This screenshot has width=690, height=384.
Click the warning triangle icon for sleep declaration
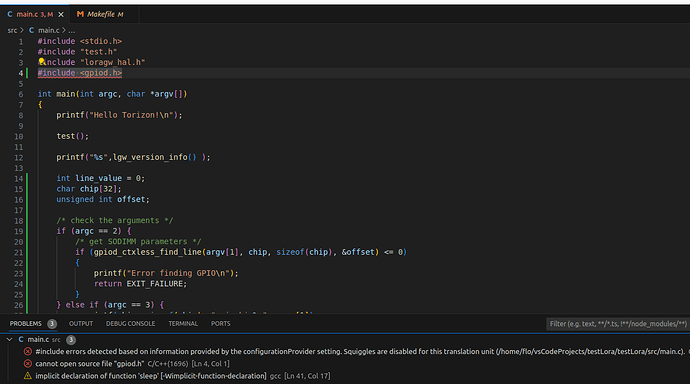(28, 376)
